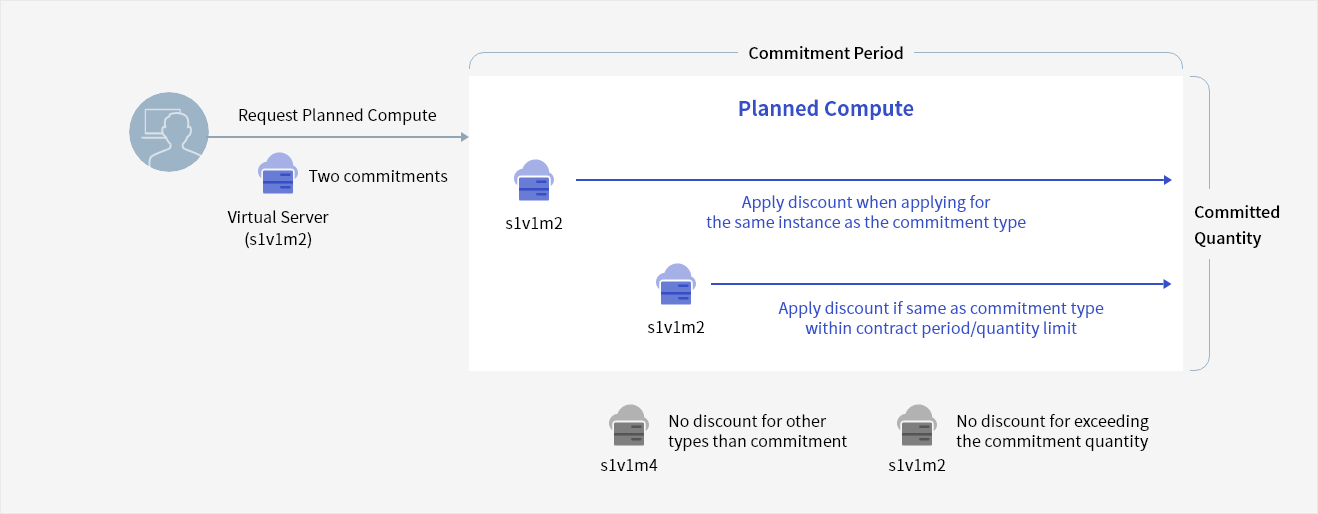Click "Apply discount when applying for the same instance" text
This screenshot has width=1318, height=514.
865,212
